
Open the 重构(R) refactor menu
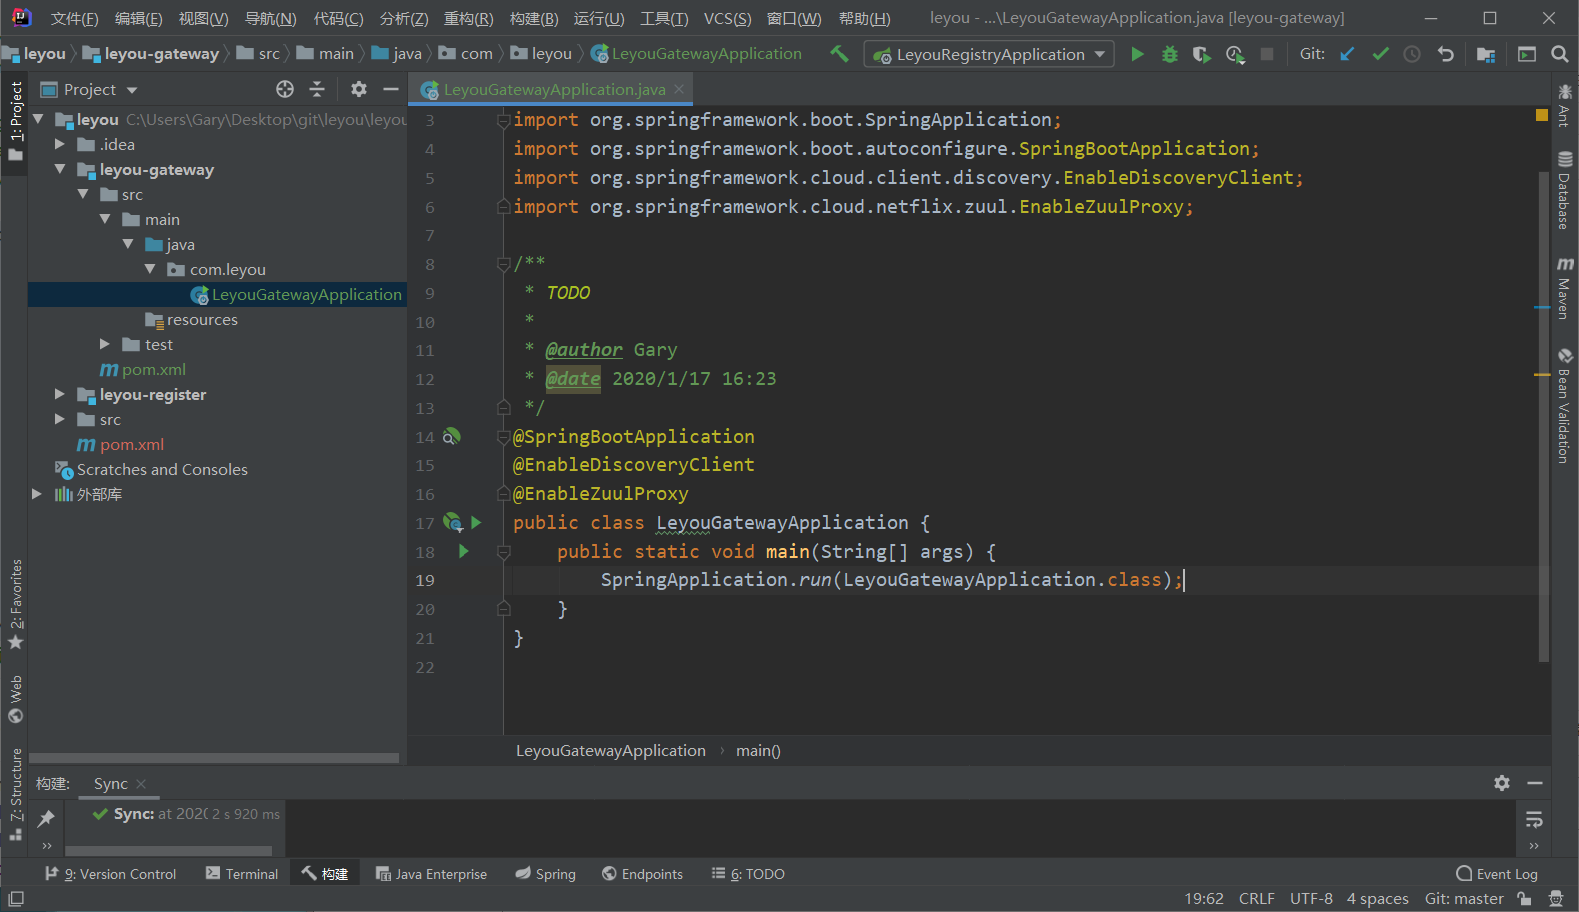[x=469, y=18]
